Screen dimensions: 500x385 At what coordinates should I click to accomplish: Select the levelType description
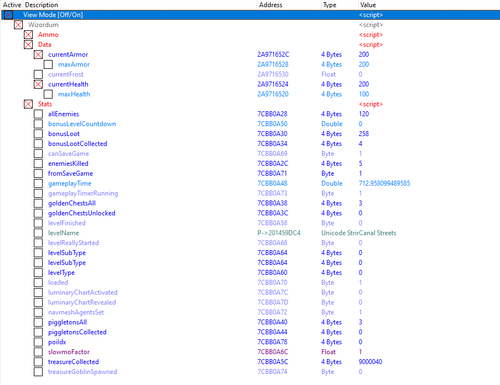coord(61,273)
